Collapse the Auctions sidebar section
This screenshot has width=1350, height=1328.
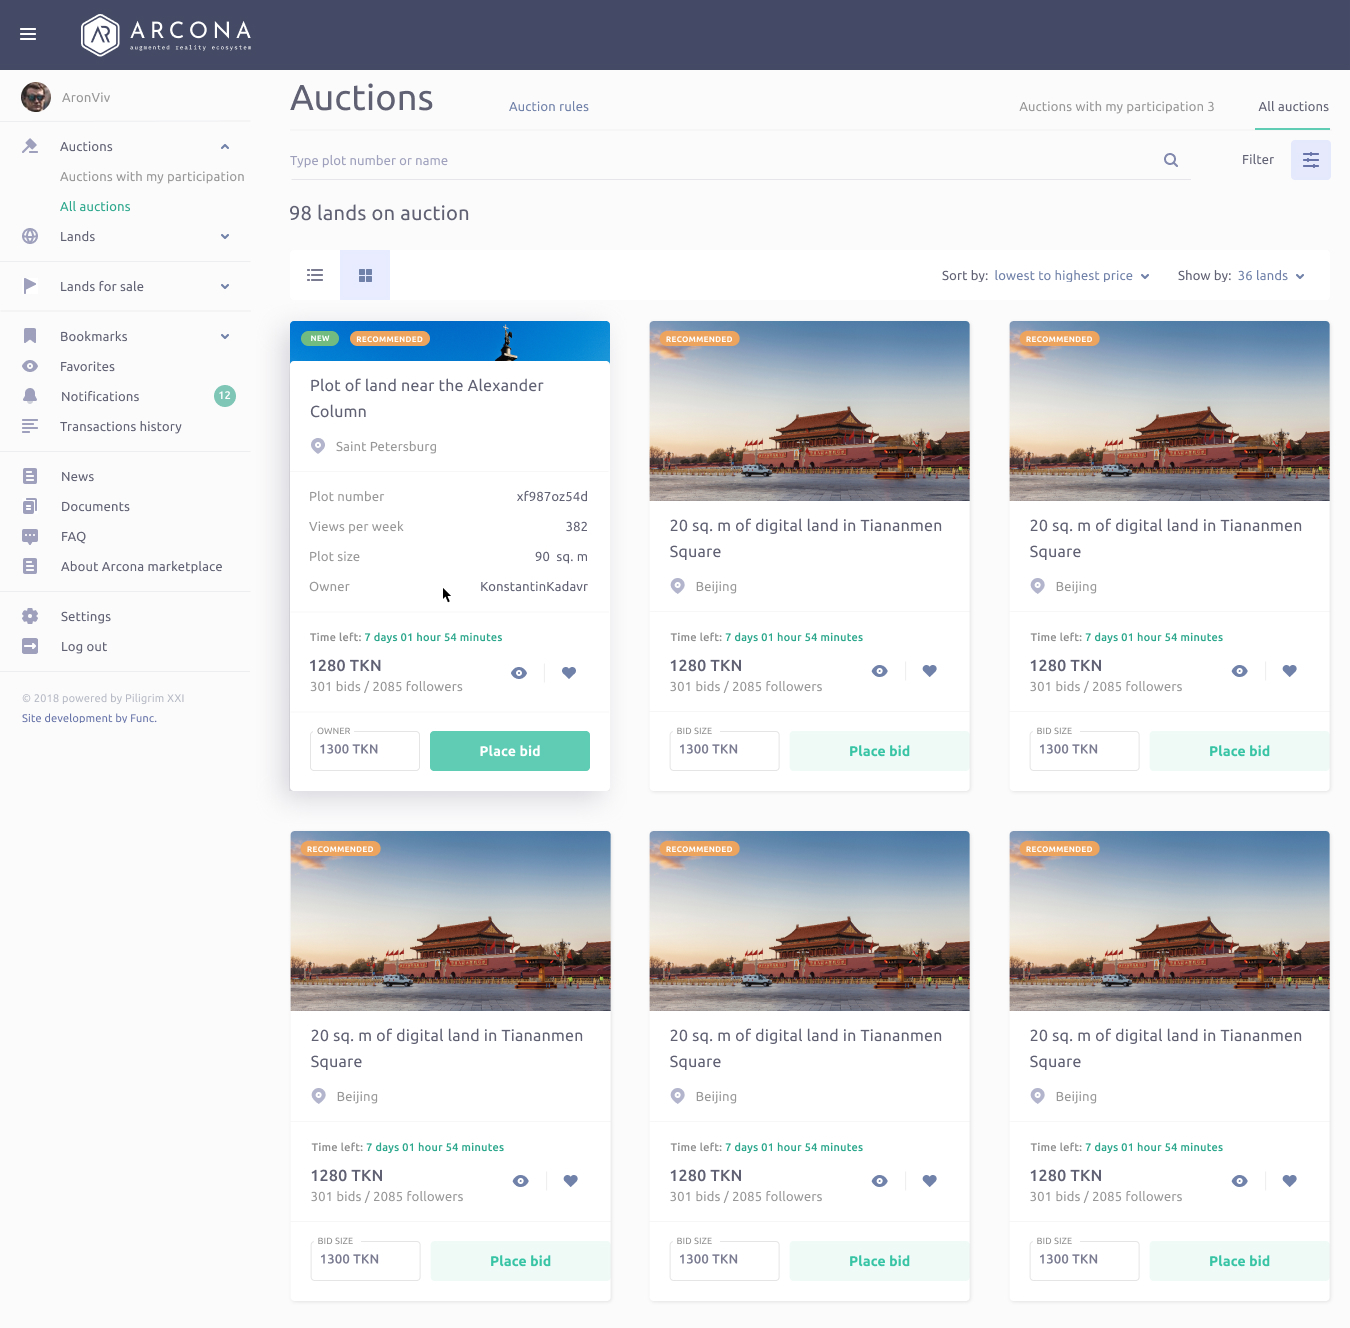coord(225,147)
